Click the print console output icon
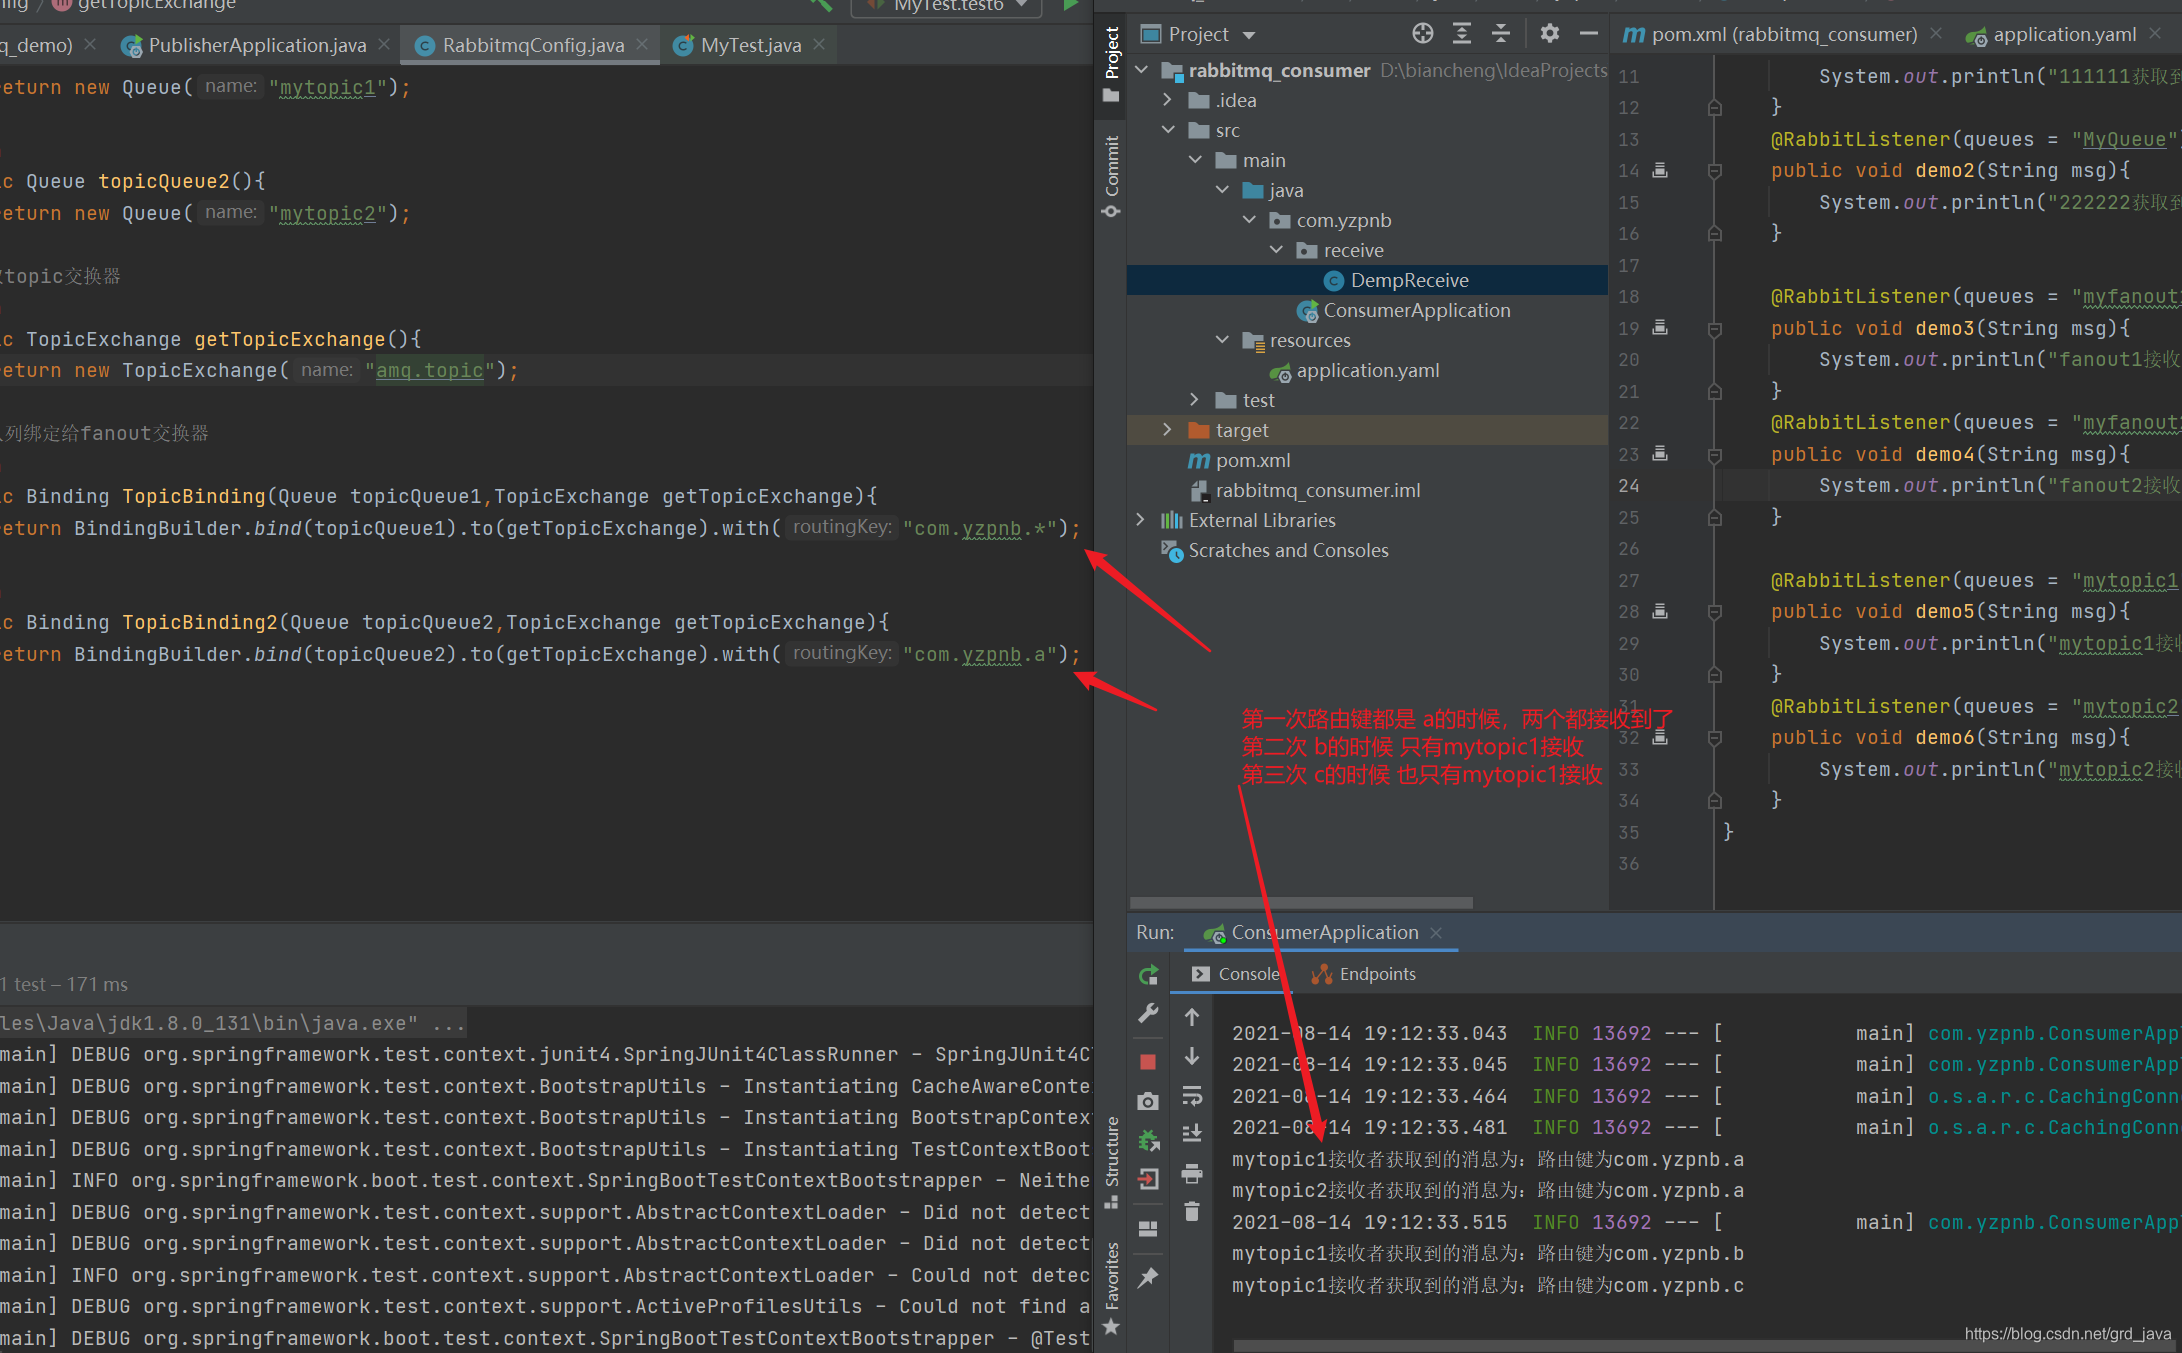The image size is (2182, 1353). 1191,1173
